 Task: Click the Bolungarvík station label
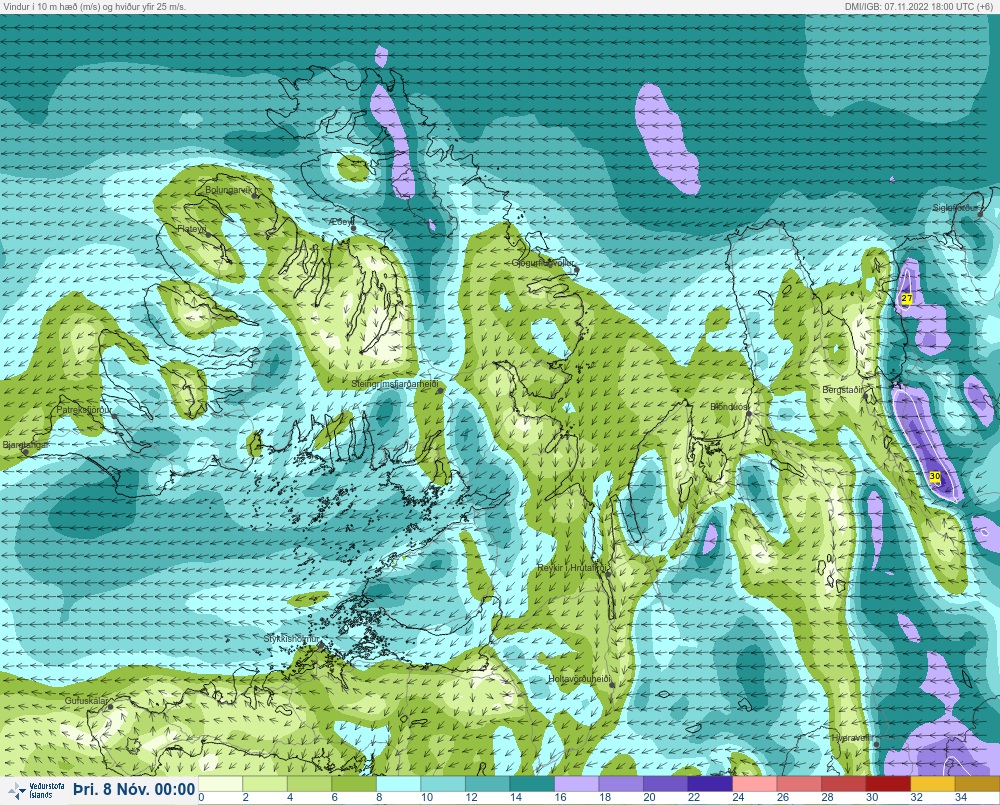(x=231, y=190)
